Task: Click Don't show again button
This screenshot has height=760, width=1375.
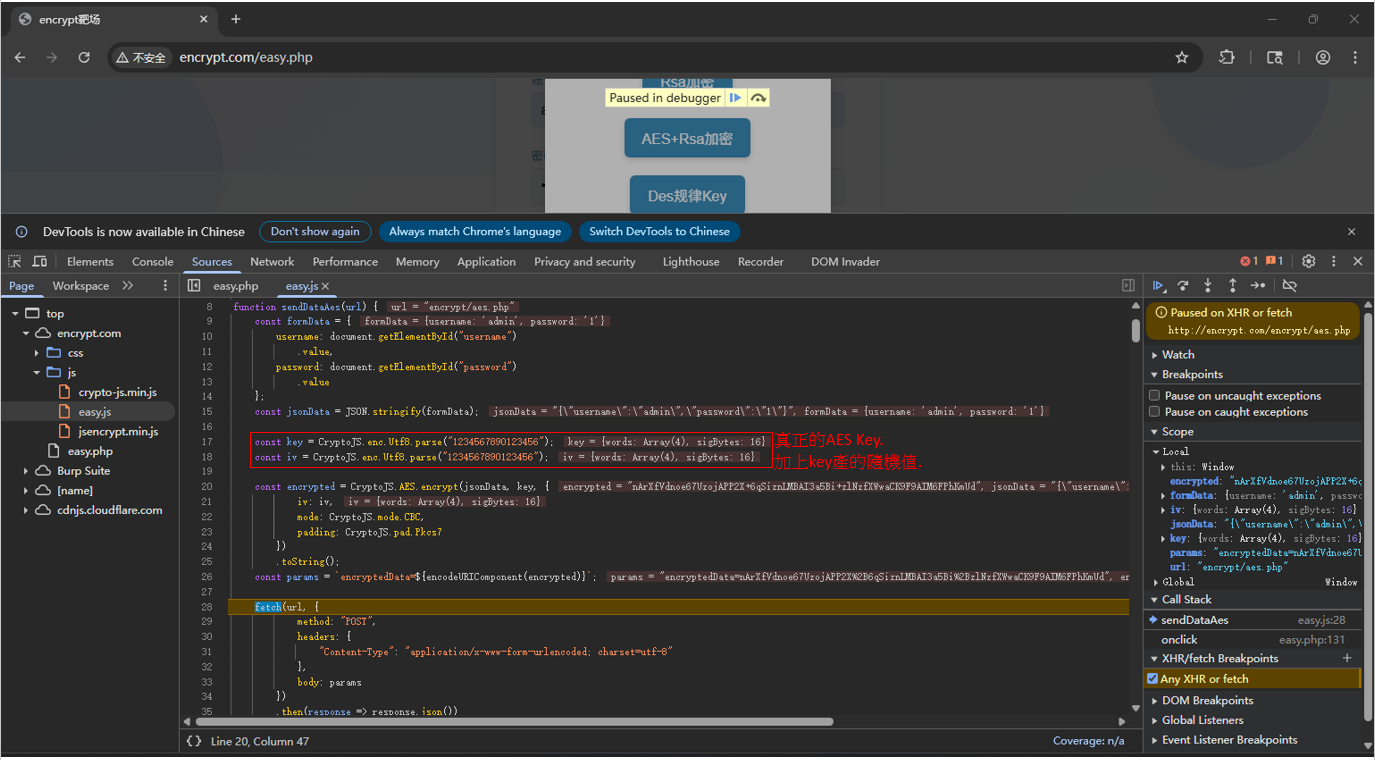Action: [x=315, y=231]
